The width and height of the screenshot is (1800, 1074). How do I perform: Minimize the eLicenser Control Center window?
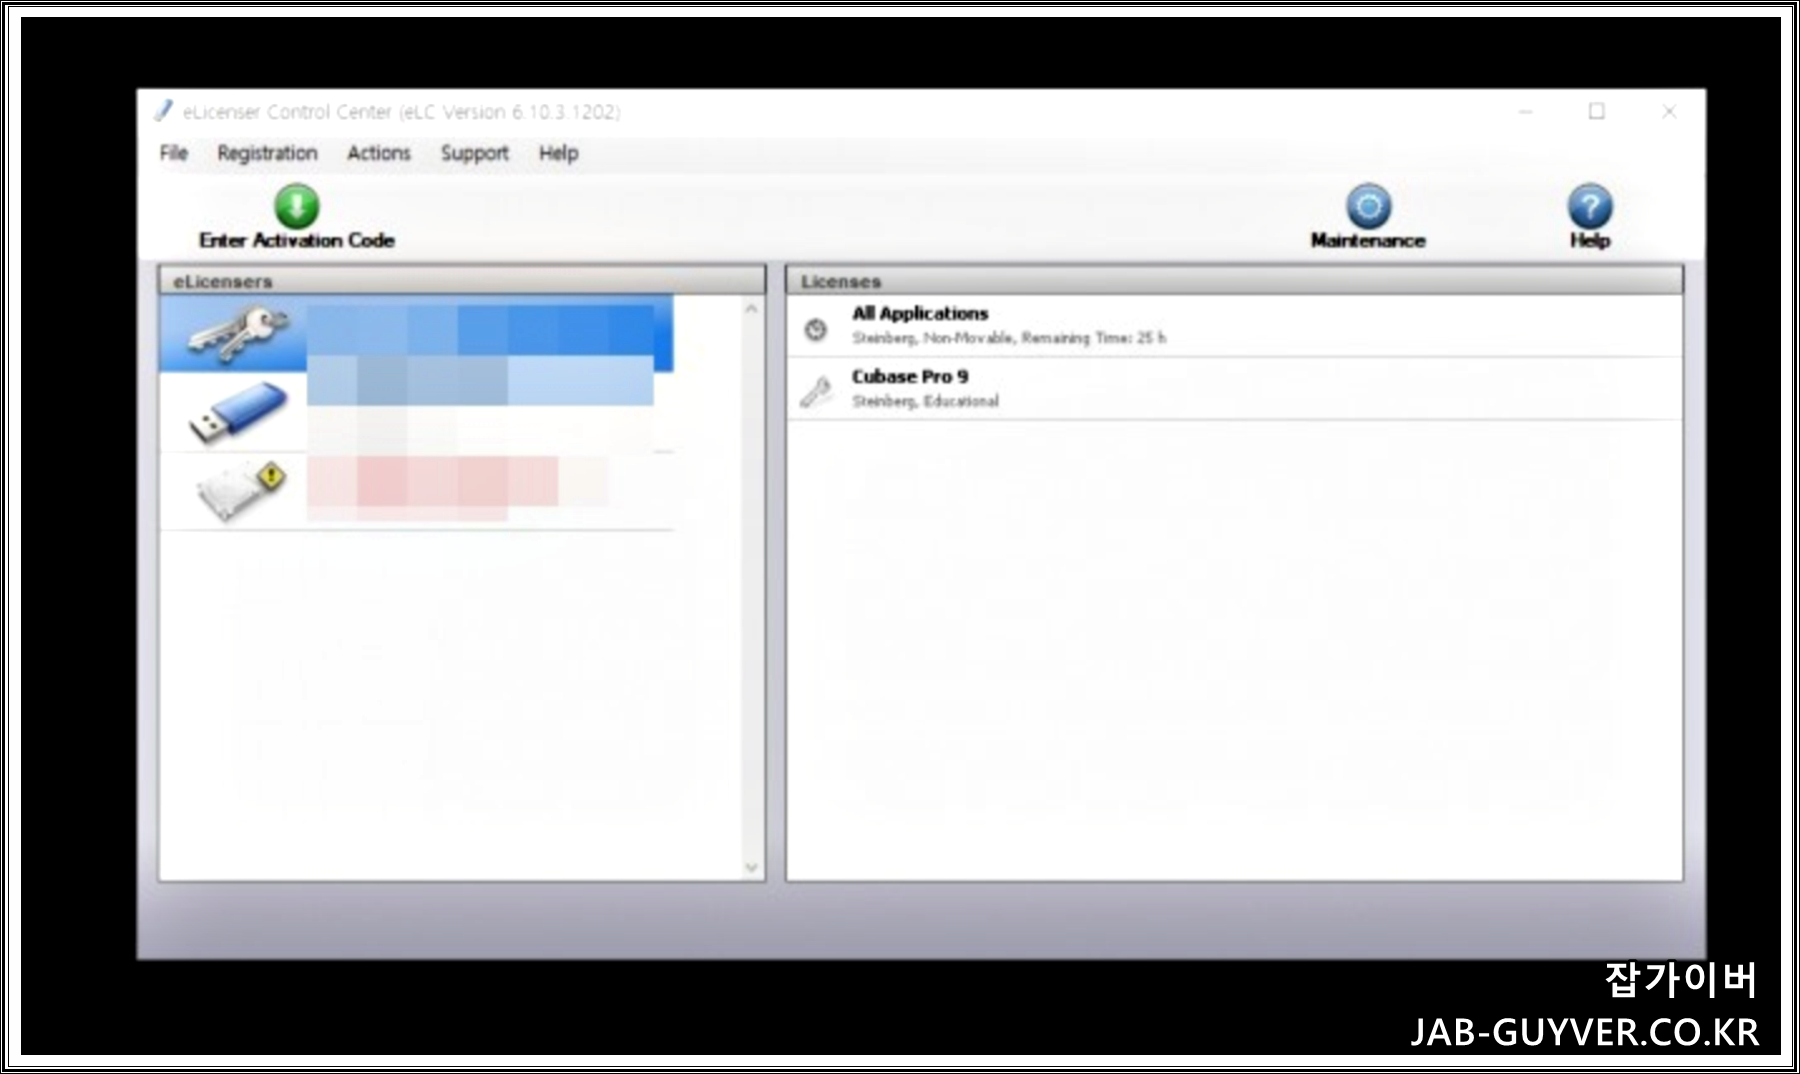pos(1525,112)
